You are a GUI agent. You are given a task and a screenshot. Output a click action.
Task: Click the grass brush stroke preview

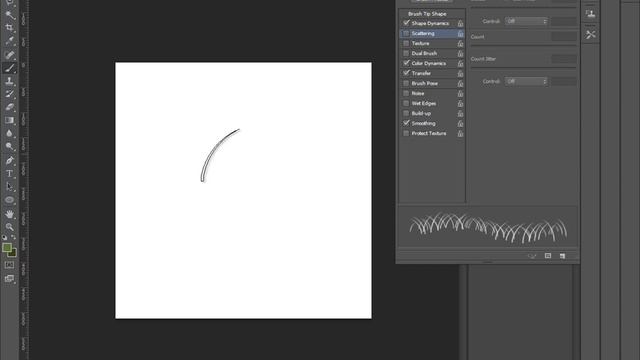[x=488, y=228]
